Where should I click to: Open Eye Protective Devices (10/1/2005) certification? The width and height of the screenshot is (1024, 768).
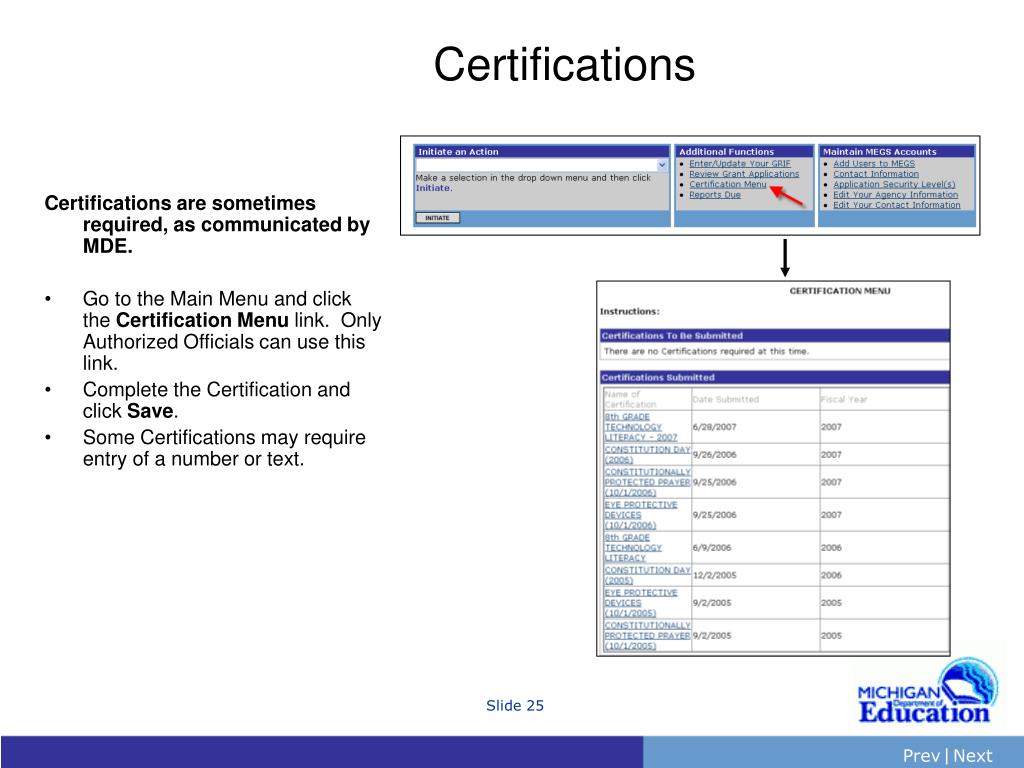pos(640,603)
